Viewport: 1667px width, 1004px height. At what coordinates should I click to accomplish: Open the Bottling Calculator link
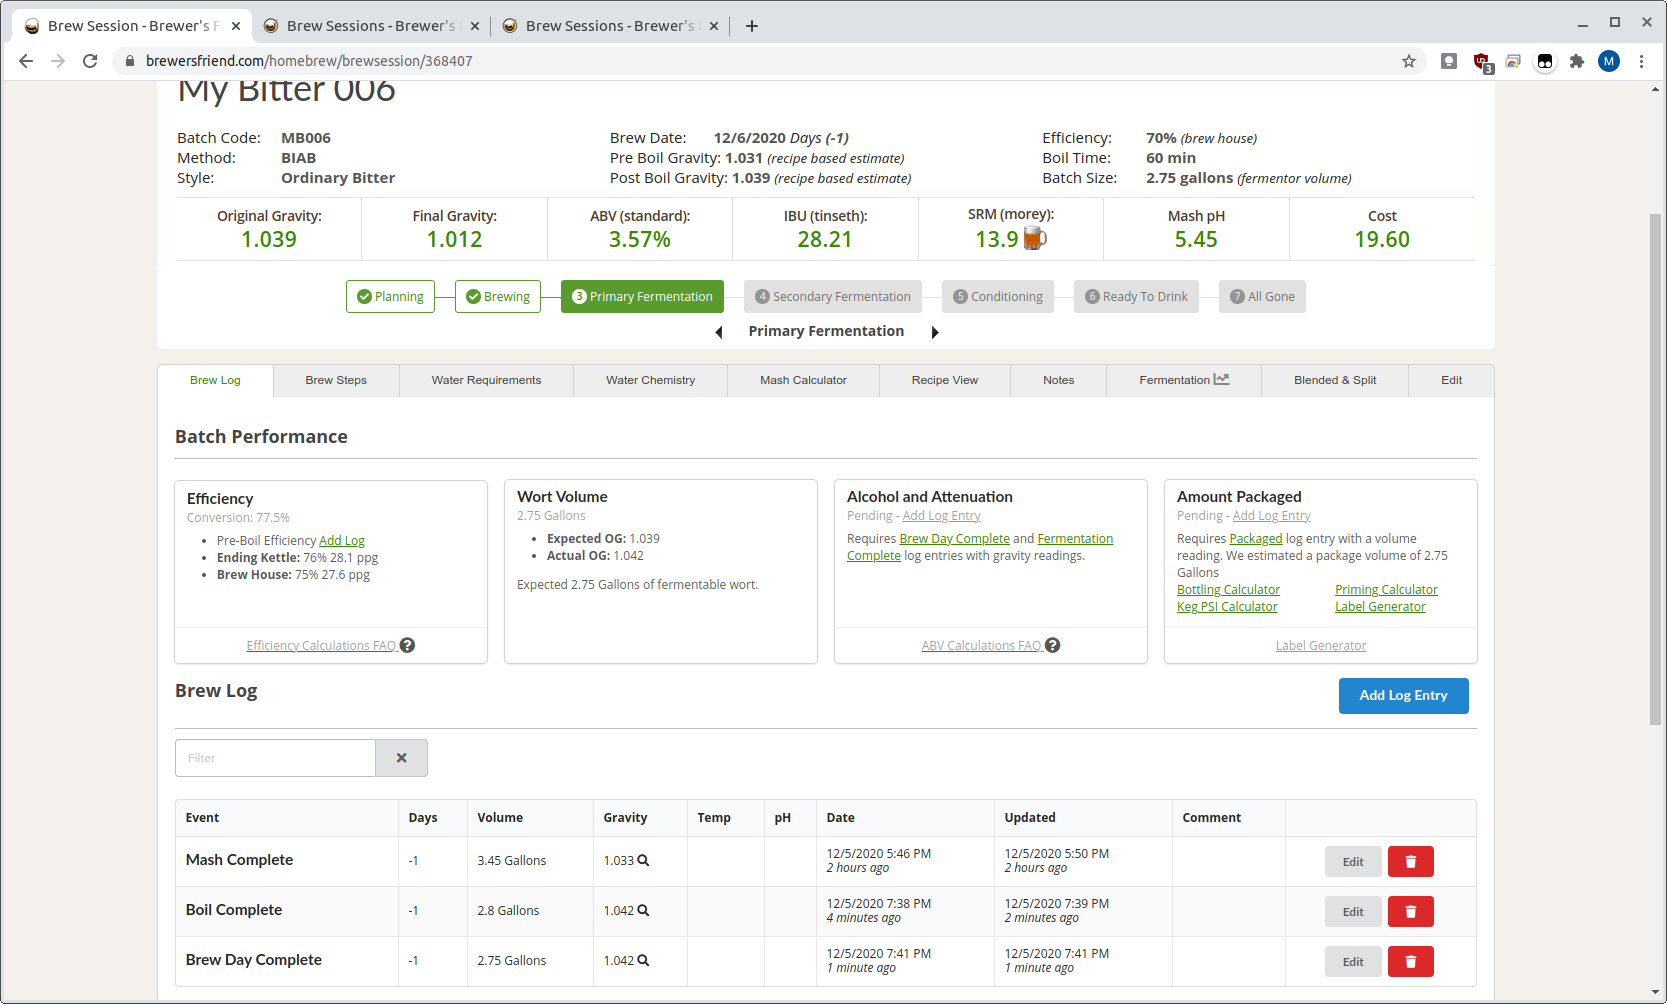point(1228,590)
